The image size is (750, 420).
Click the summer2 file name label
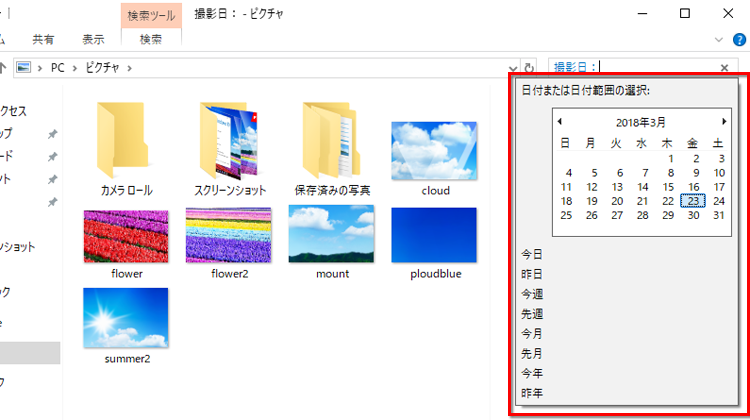point(127,359)
